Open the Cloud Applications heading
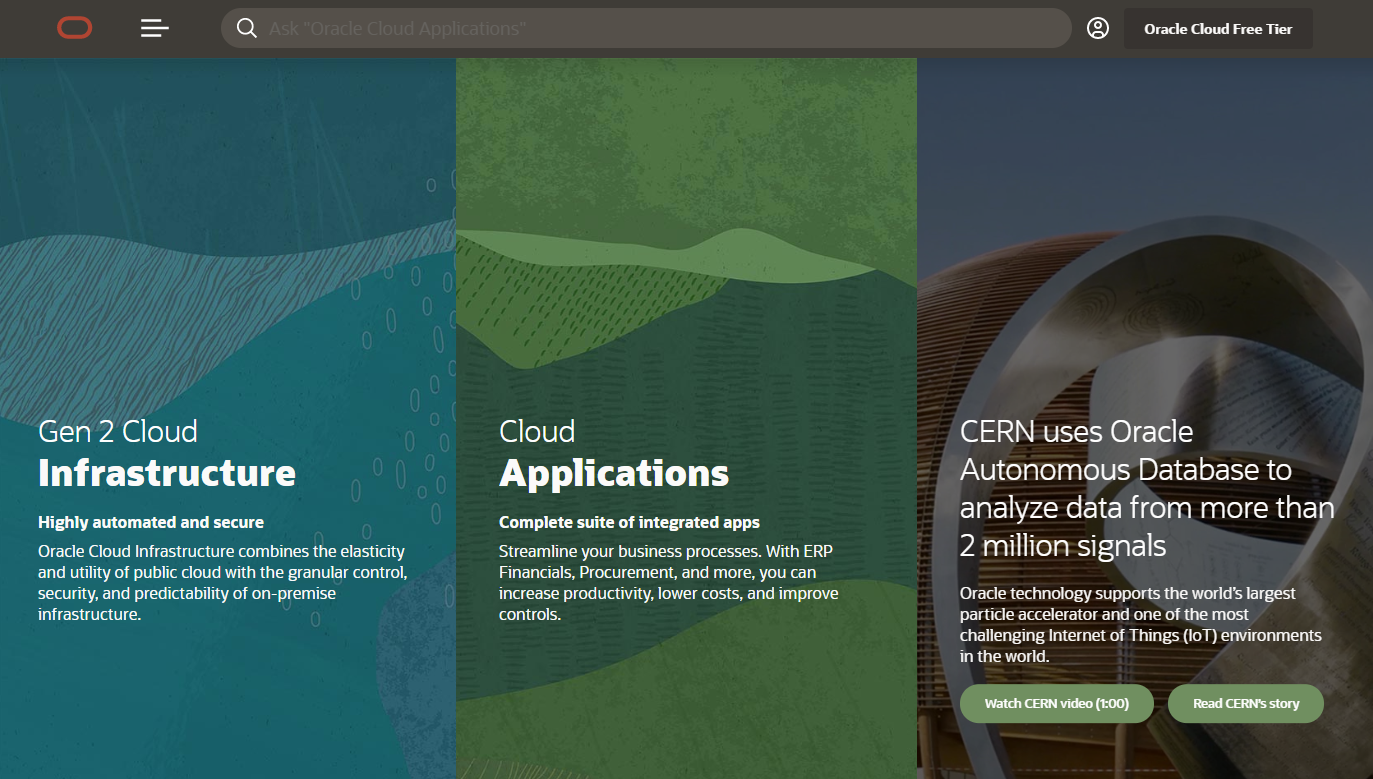 (614, 453)
